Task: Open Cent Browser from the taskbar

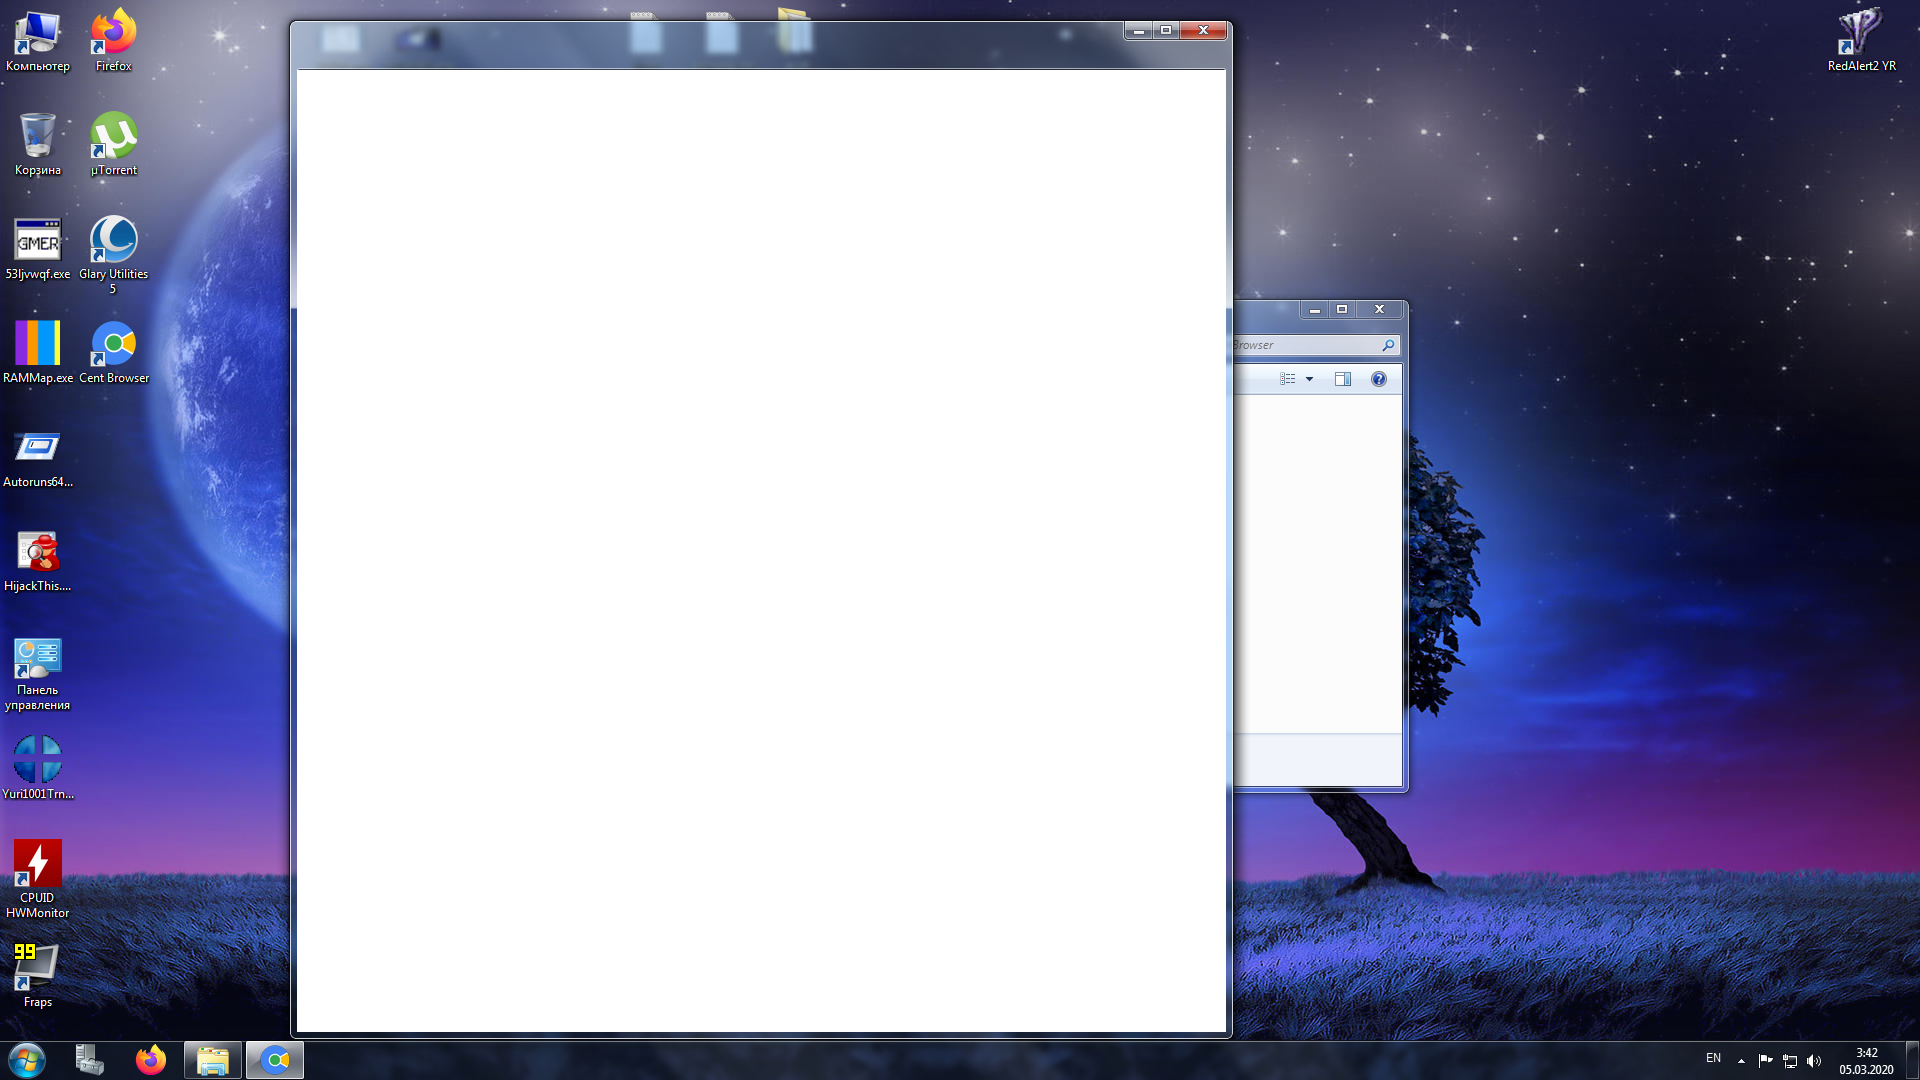Action: (x=274, y=1059)
